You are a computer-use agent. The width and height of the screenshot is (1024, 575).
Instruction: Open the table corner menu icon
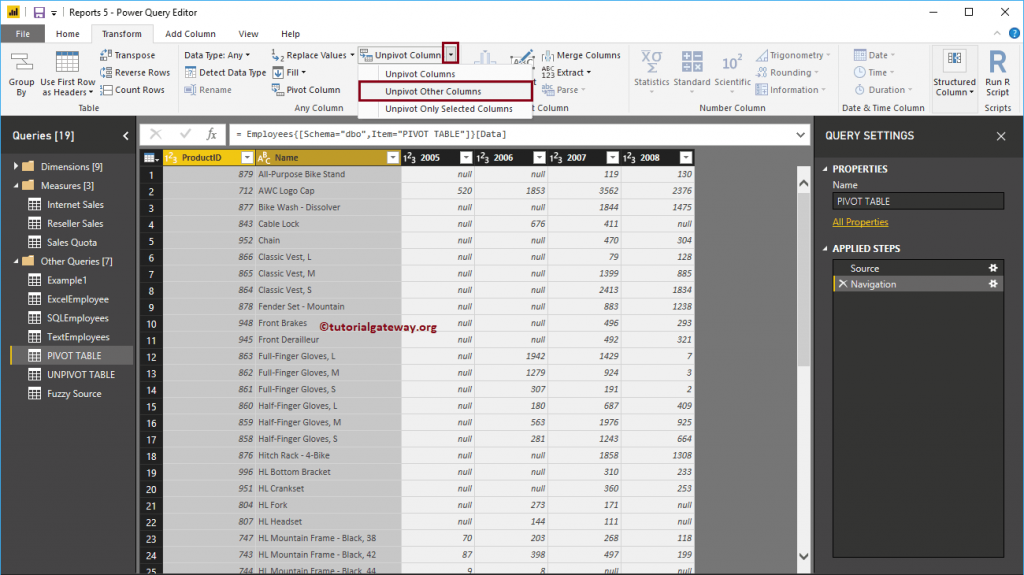click(151, 157)
